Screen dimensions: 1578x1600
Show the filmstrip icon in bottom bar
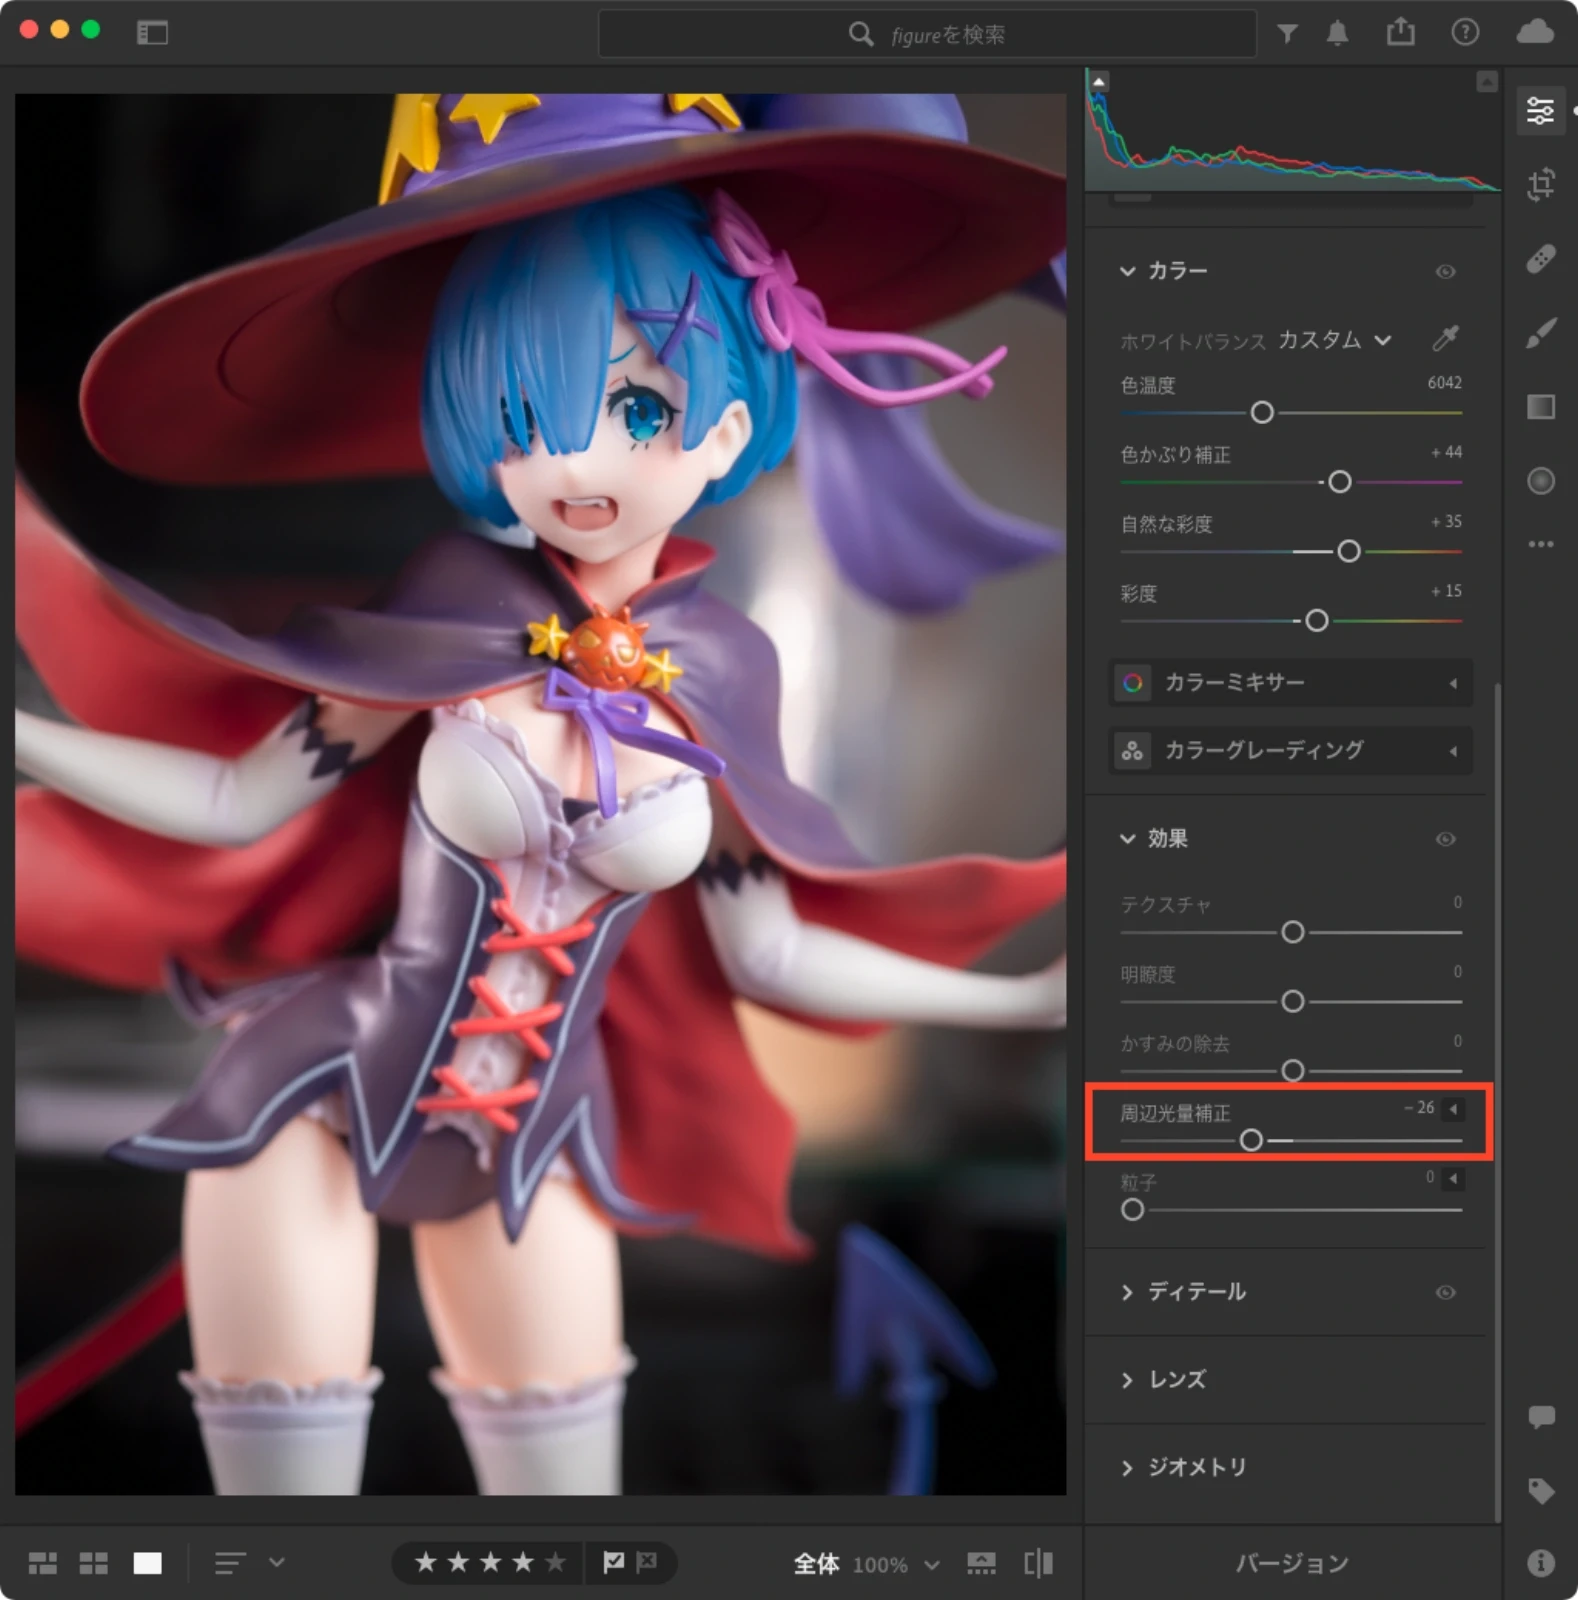point(981,1563)
